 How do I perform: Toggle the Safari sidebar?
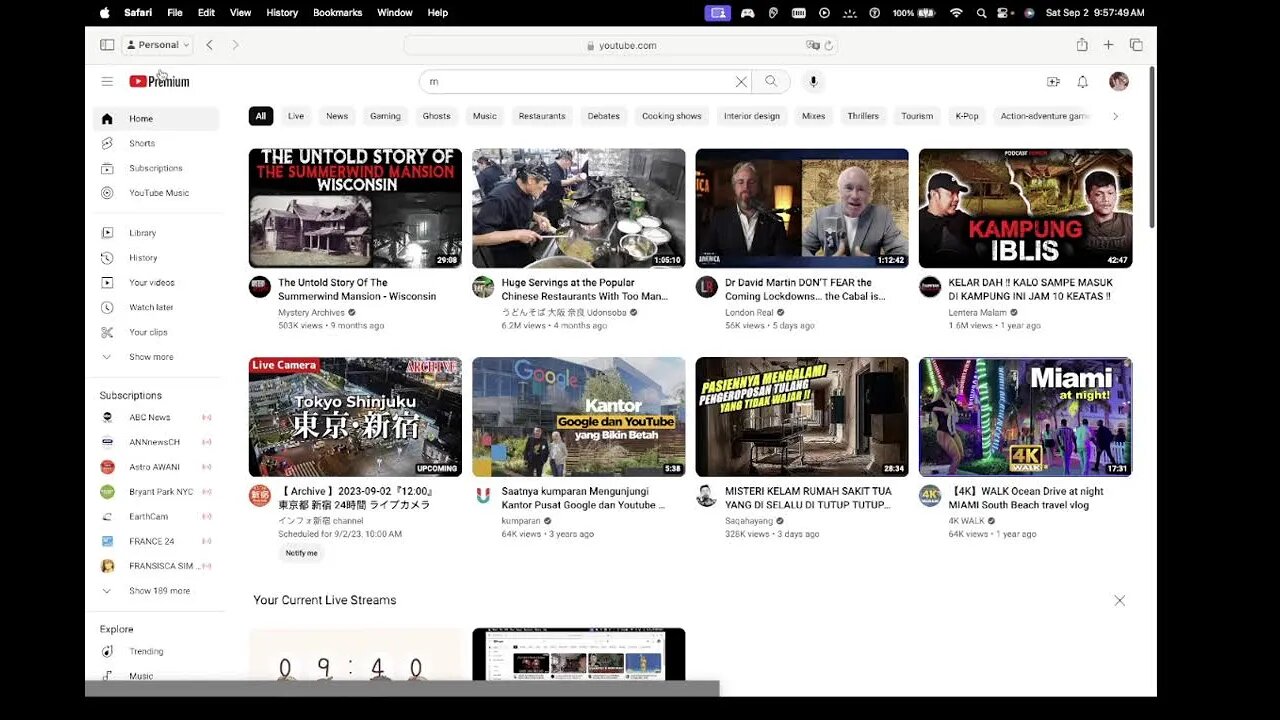tap(107, 45)
